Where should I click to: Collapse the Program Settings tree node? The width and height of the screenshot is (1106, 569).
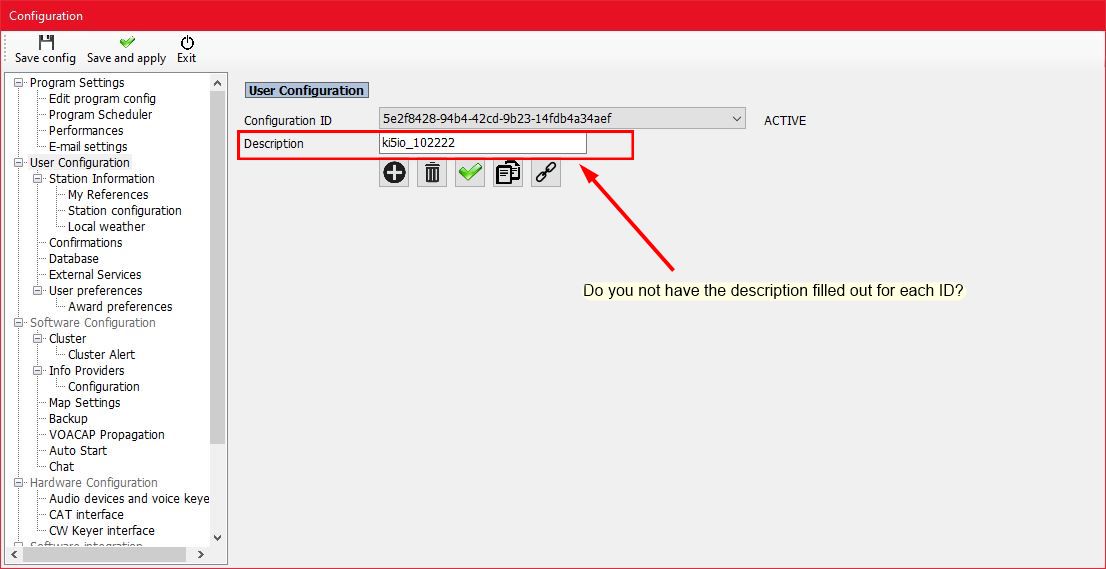click(19, 82)
